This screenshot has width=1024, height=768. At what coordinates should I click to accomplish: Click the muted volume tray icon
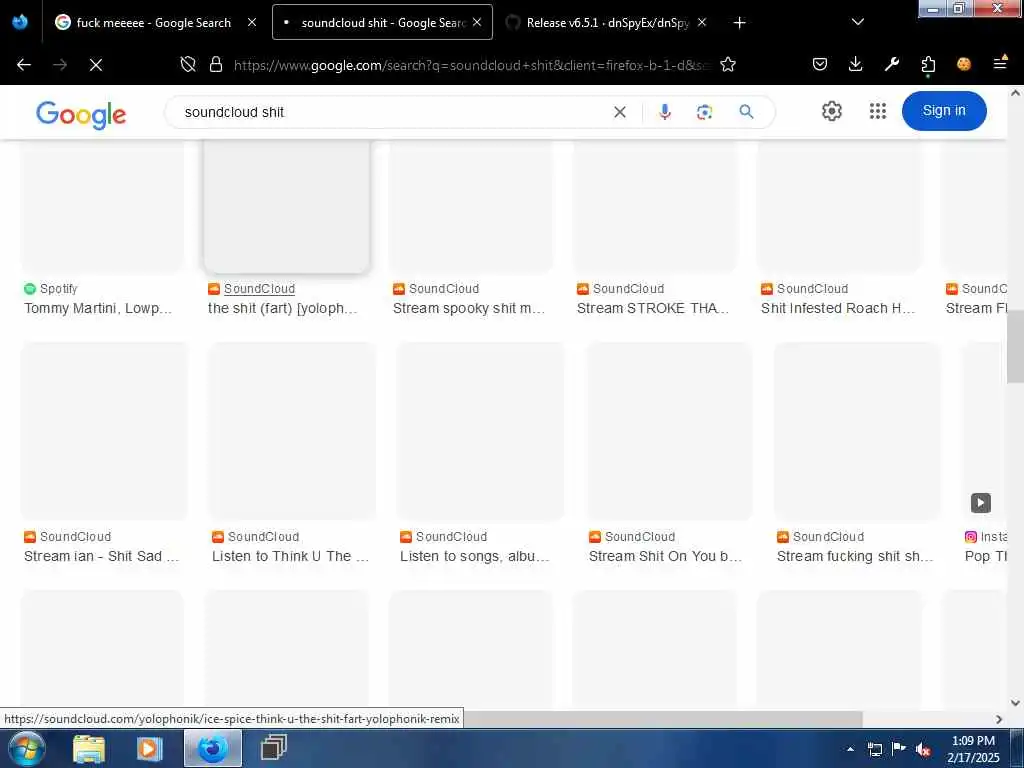pyautogui.click(x=923, y=749)
